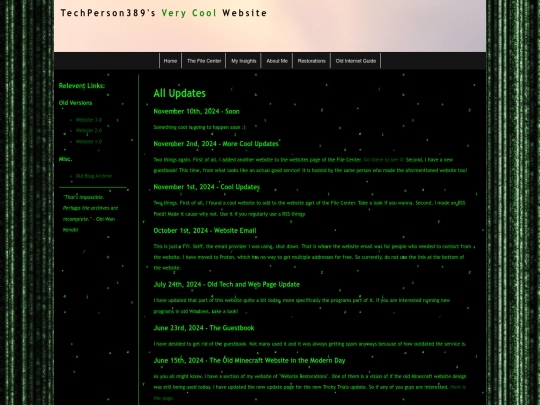Click the 'Misc.' sidebar heading
The height and width of the screenshot is (405, 540).
pos(65,159)
